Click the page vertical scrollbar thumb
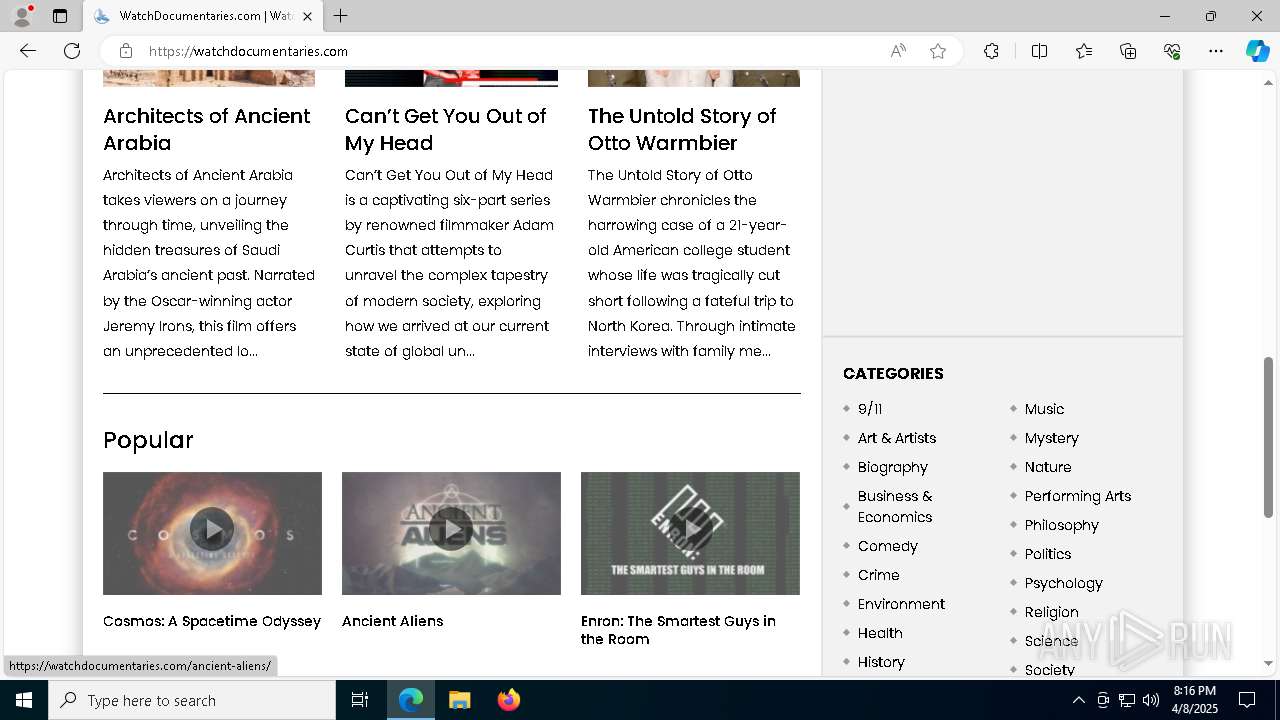This screenshot has height=720, width=1280. pyautogui.click(x=1269, y=437)
